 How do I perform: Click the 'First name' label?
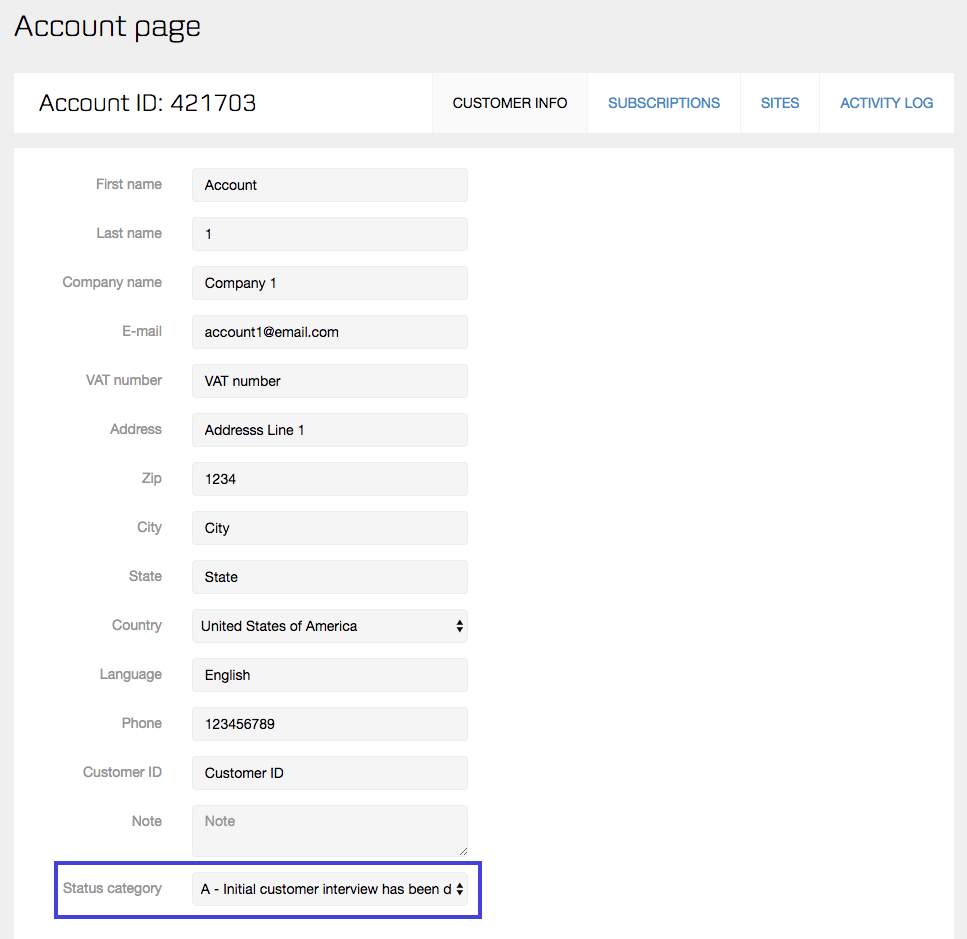tap(129, 184)
